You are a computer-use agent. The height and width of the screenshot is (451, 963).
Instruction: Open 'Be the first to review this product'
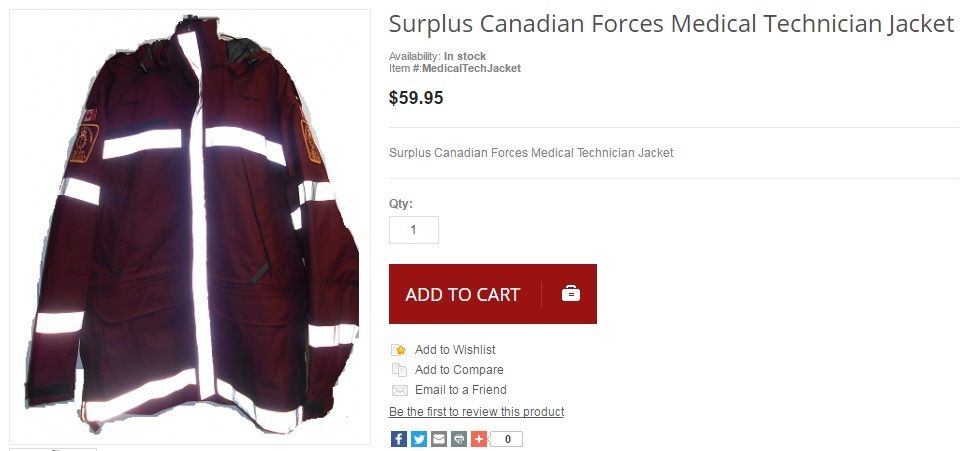(x=477, y=412)
